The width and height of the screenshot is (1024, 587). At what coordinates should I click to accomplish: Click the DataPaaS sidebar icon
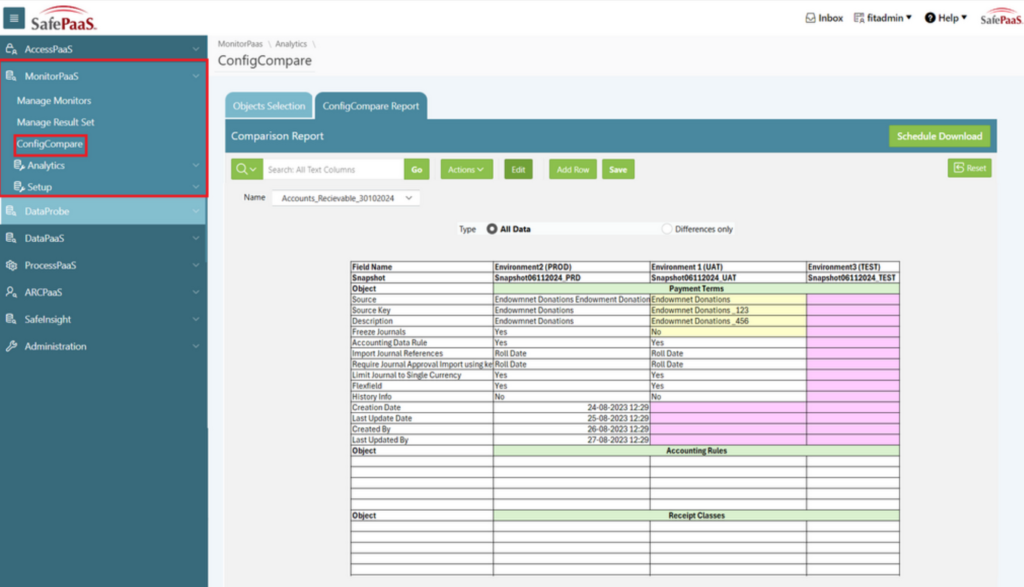(x=11, y=238)
